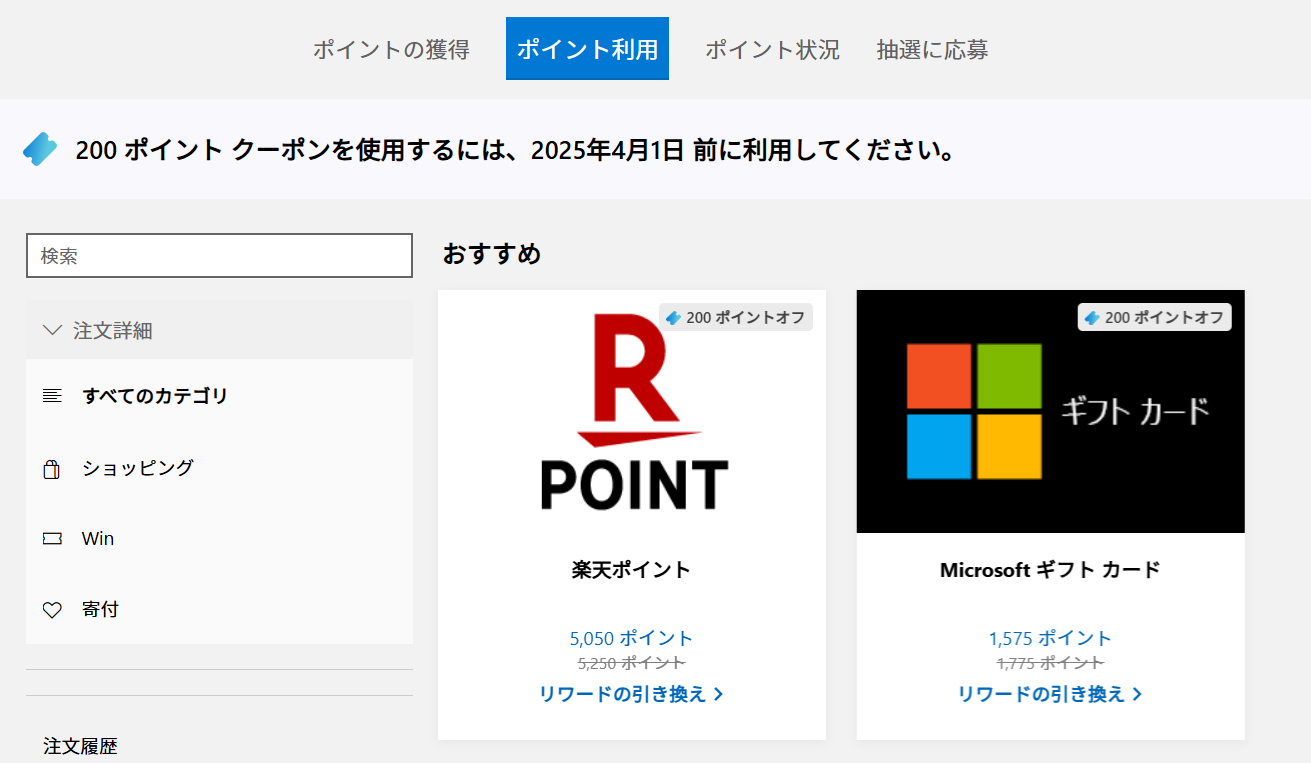
Task: Redeem the Microsoft ギフト カード reward link
Action: [1050, 694]
